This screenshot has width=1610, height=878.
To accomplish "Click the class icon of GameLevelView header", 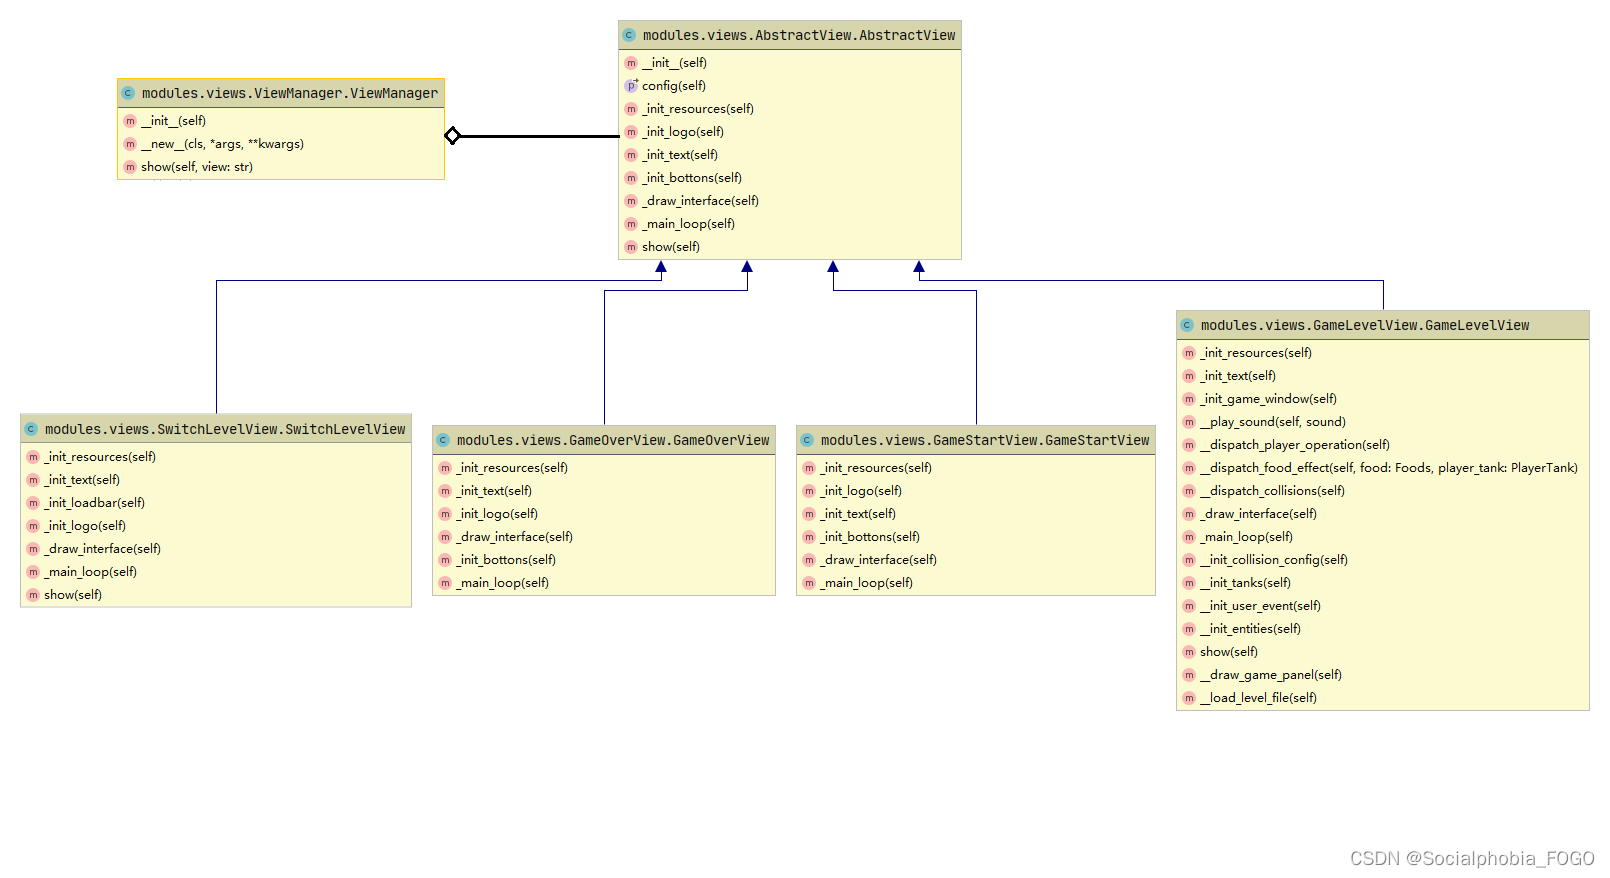I will point(1187,325).
